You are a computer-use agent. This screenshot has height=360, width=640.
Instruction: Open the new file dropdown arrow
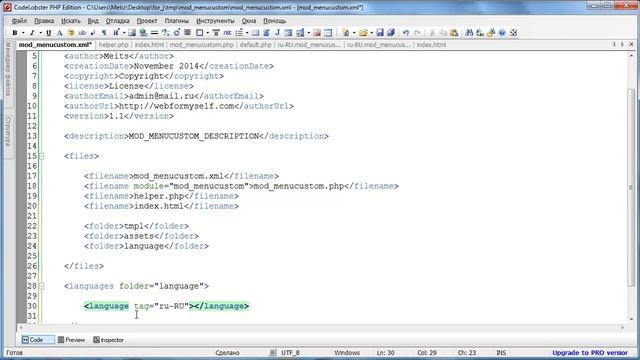354,33
